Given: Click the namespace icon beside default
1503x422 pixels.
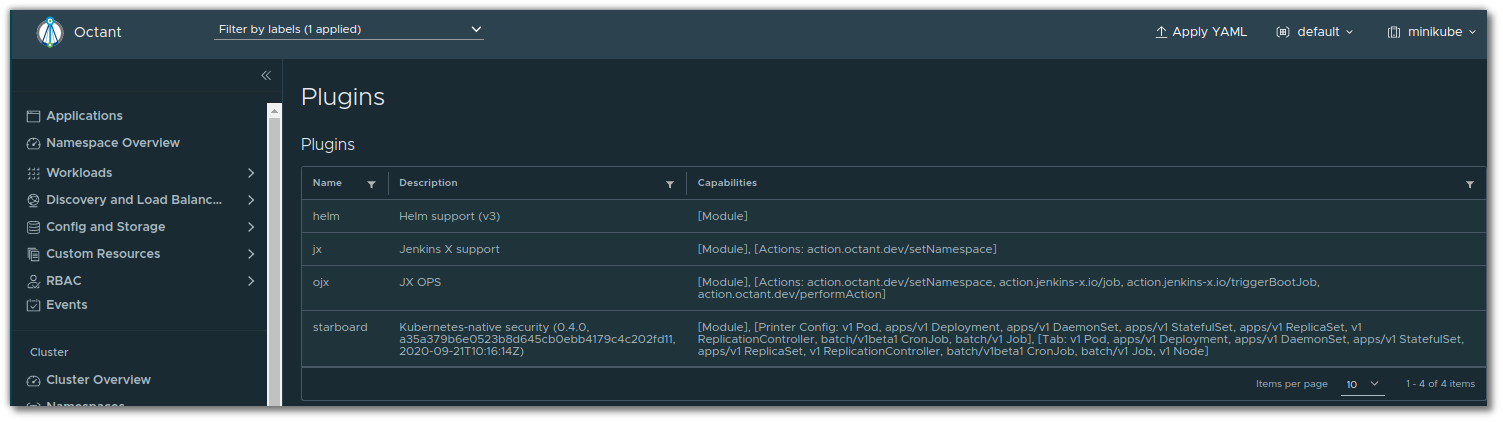Looking at the screenshot, I should [1283, 32].
